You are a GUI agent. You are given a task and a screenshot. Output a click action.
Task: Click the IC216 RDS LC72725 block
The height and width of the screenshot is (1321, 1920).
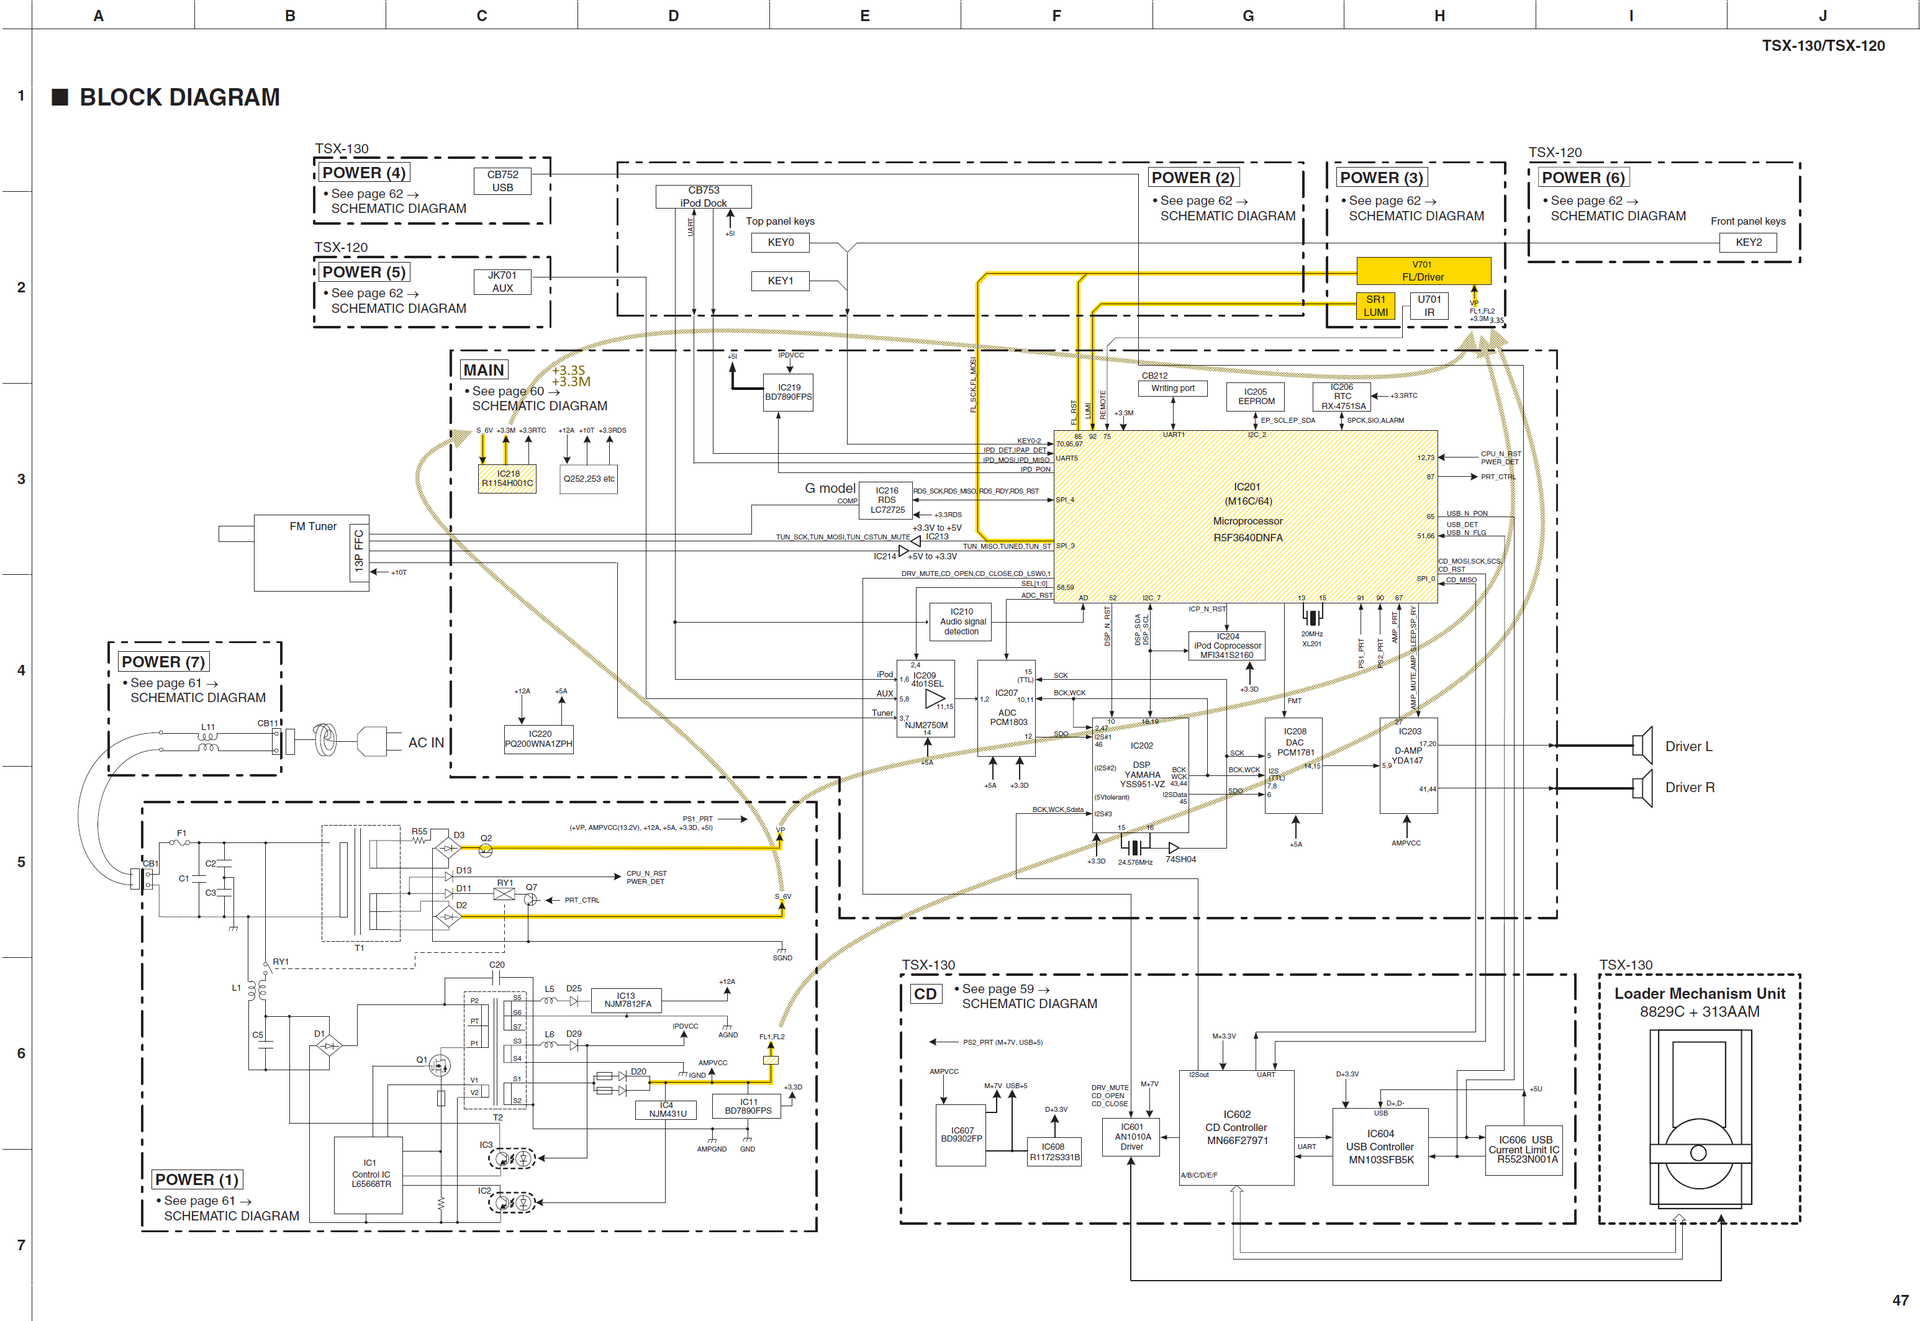coord(887,500)
